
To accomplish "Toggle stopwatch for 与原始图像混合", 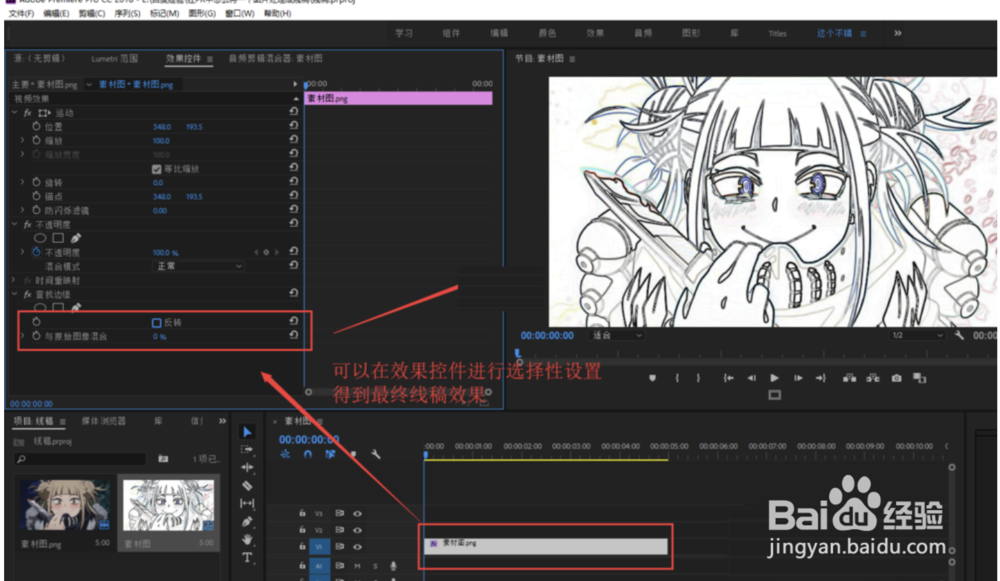I will point(36,336).
